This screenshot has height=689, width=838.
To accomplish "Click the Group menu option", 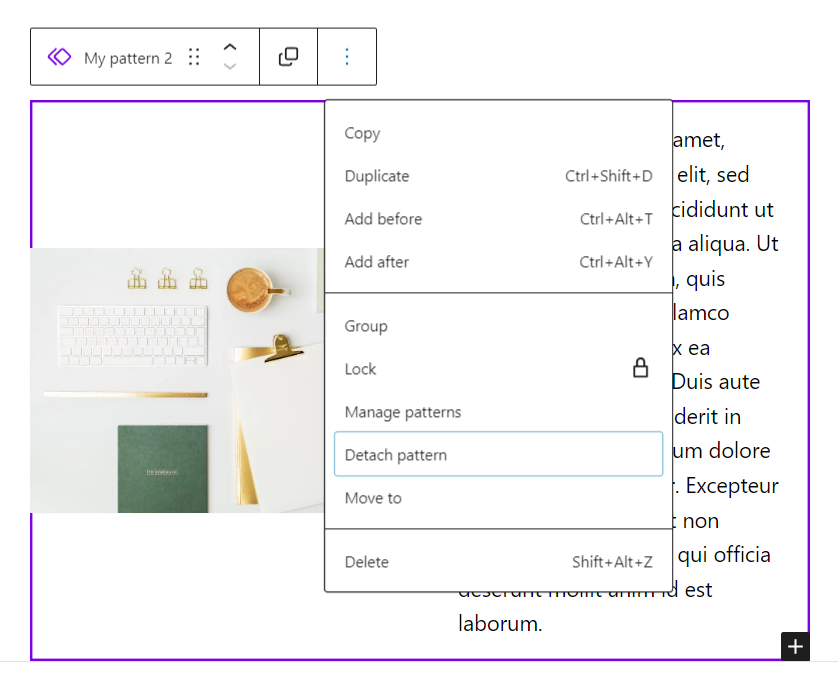I will coord(498,326).
